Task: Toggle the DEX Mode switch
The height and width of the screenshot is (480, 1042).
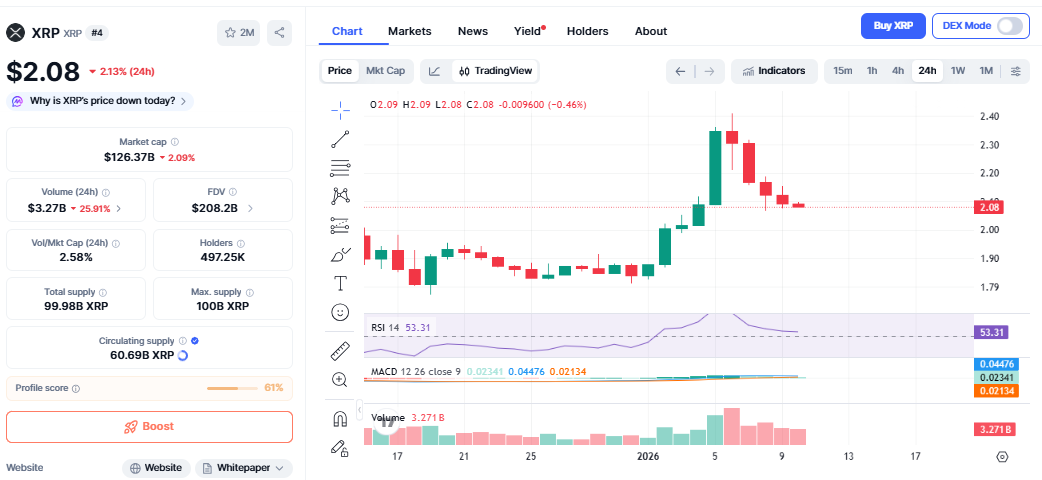Action: point(1010,26)
